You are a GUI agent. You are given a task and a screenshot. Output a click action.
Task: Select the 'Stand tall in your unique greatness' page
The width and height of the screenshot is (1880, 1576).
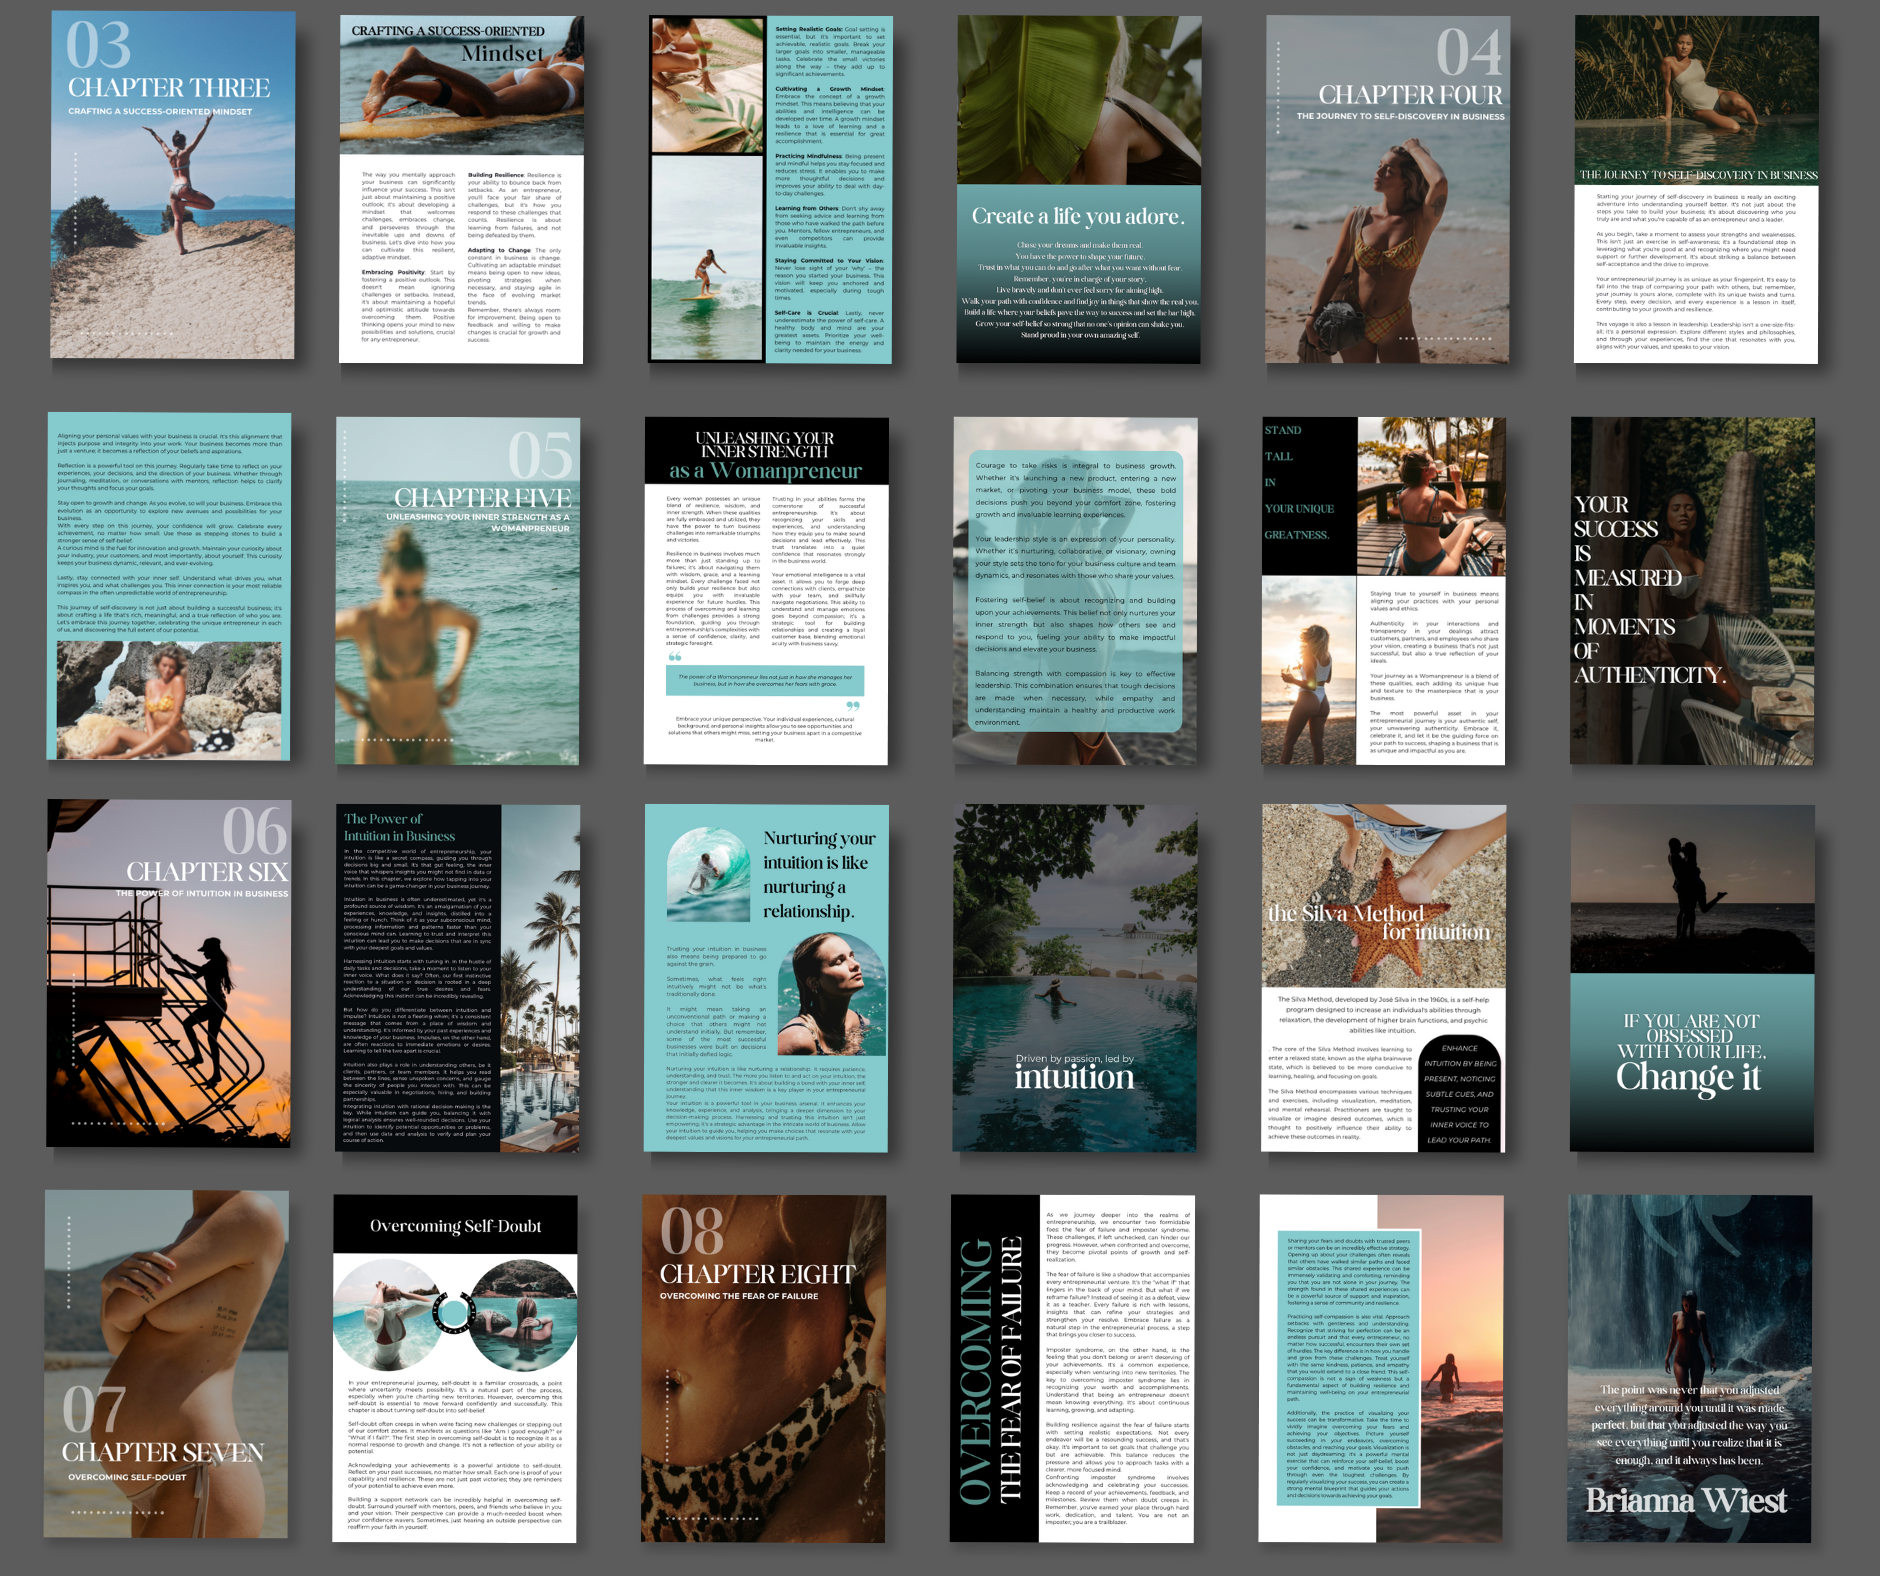tap(1383, 591)
